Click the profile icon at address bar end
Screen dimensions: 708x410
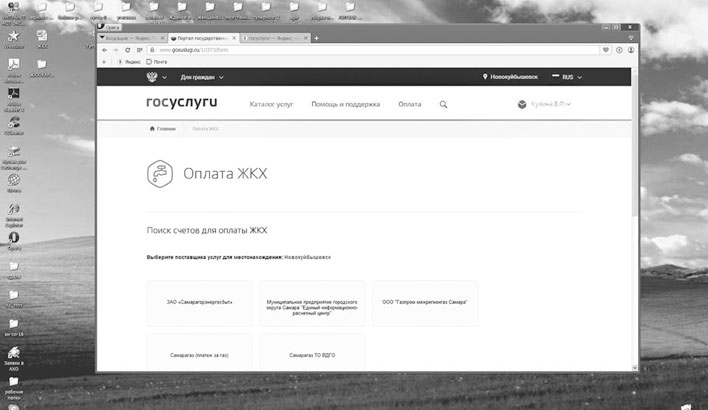631,50
